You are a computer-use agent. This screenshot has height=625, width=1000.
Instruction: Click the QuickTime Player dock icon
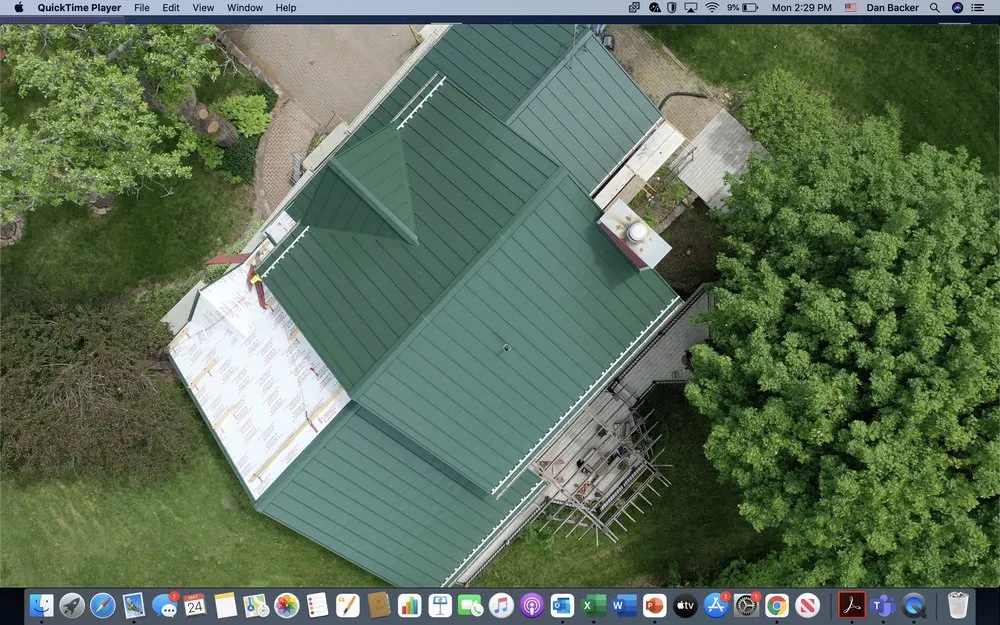click(x=914, y=605)
